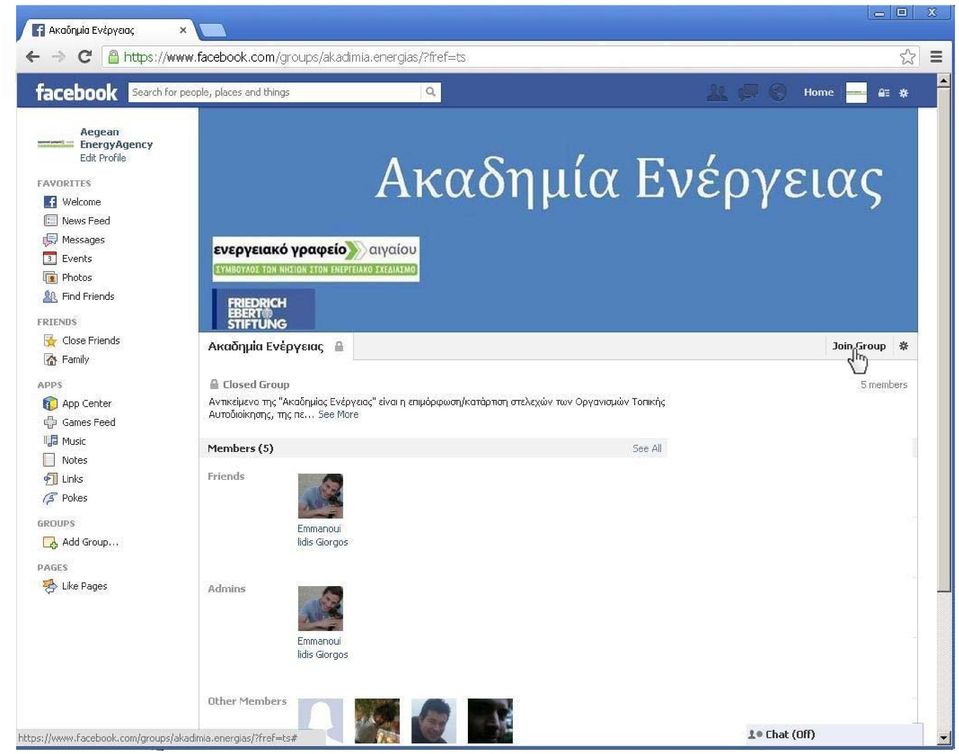Open the Aegean EnergyAgency profile name
The width and height of the screenshot is (959, 754).
[116, 138]
